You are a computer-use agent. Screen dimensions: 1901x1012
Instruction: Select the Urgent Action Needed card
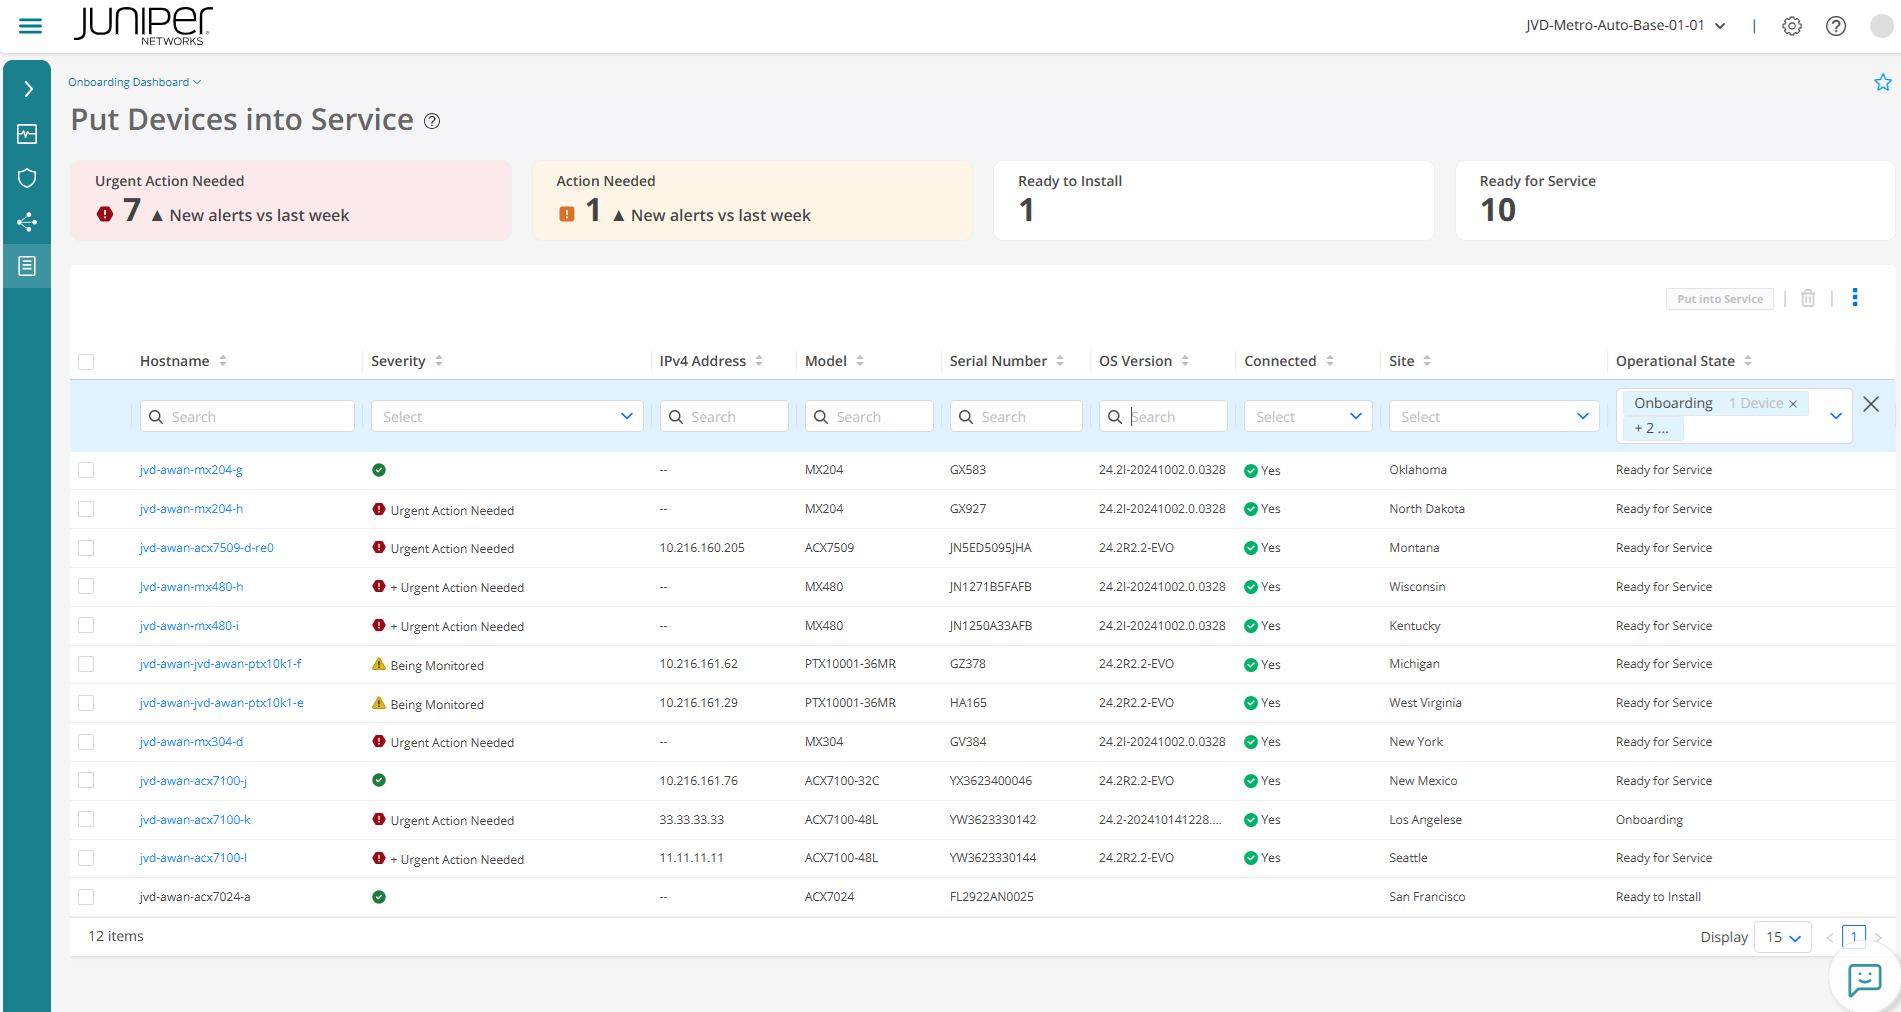(290, 200)
